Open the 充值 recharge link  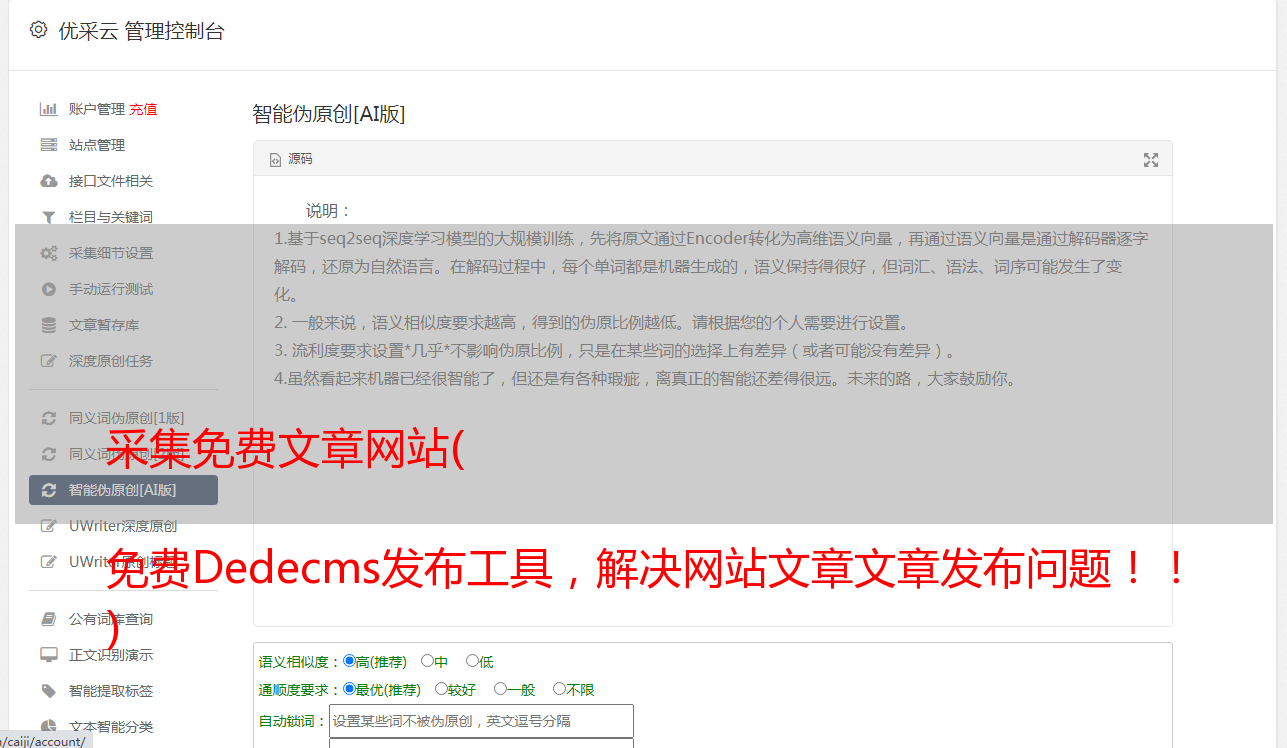(x=143, y=109)
